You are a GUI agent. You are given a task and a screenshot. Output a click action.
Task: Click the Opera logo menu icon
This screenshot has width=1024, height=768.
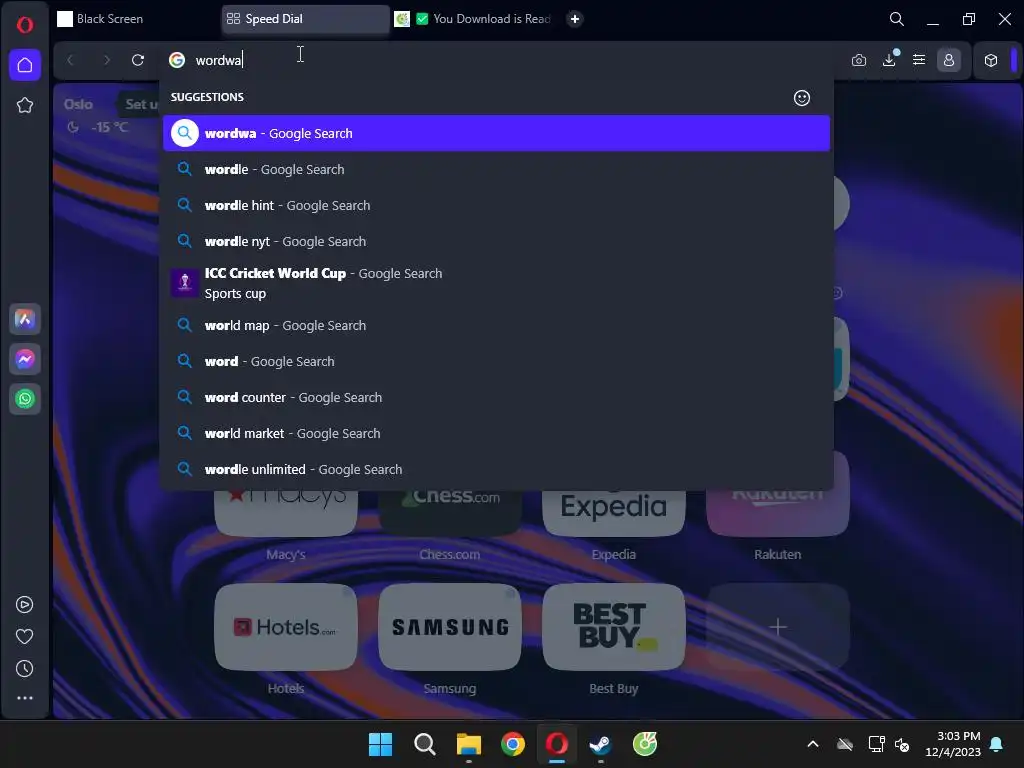(25, 25)
